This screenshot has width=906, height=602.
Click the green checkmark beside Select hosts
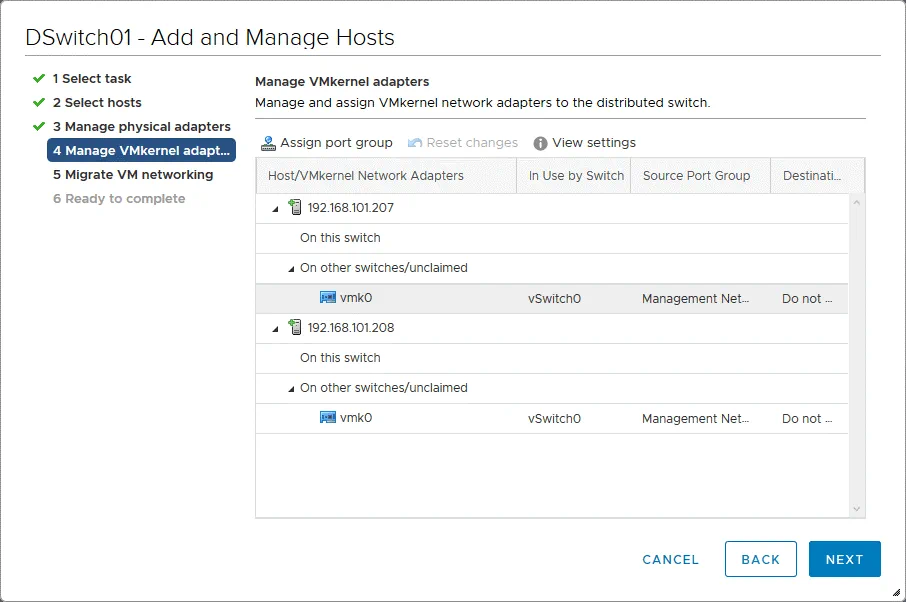coord(38,103)
